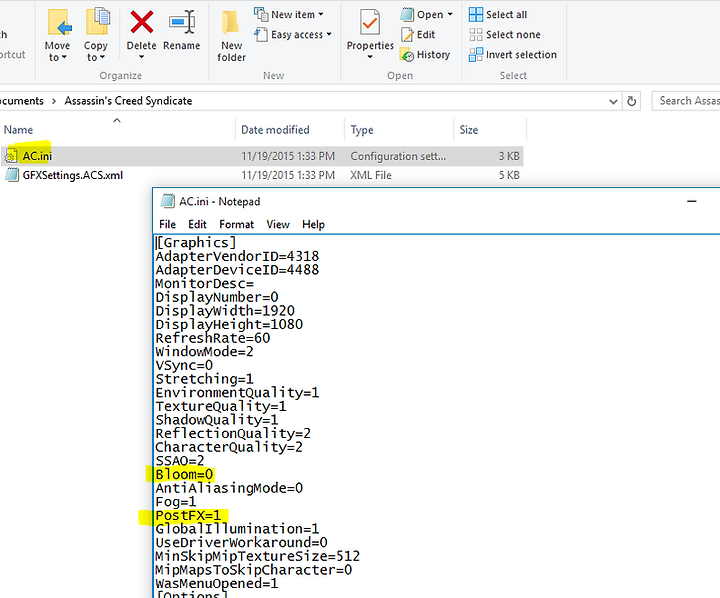Click the New folder icon

[231, 23]
